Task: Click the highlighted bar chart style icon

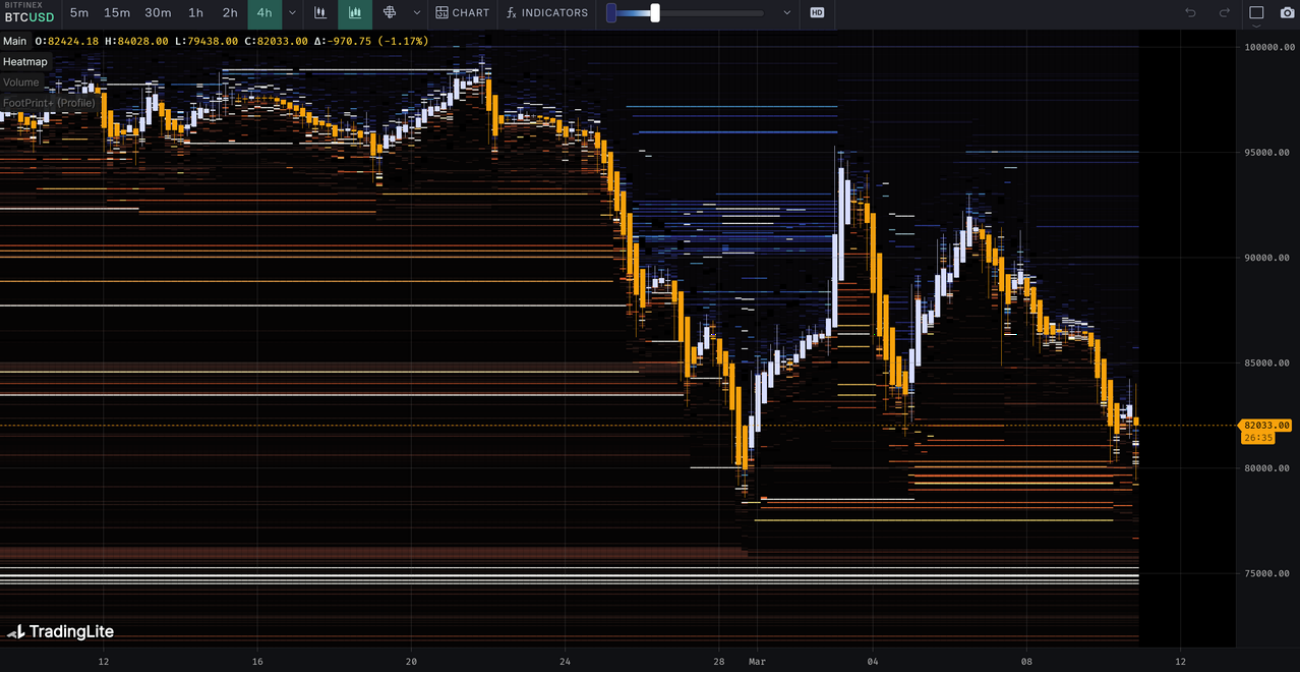Action: 355,13
